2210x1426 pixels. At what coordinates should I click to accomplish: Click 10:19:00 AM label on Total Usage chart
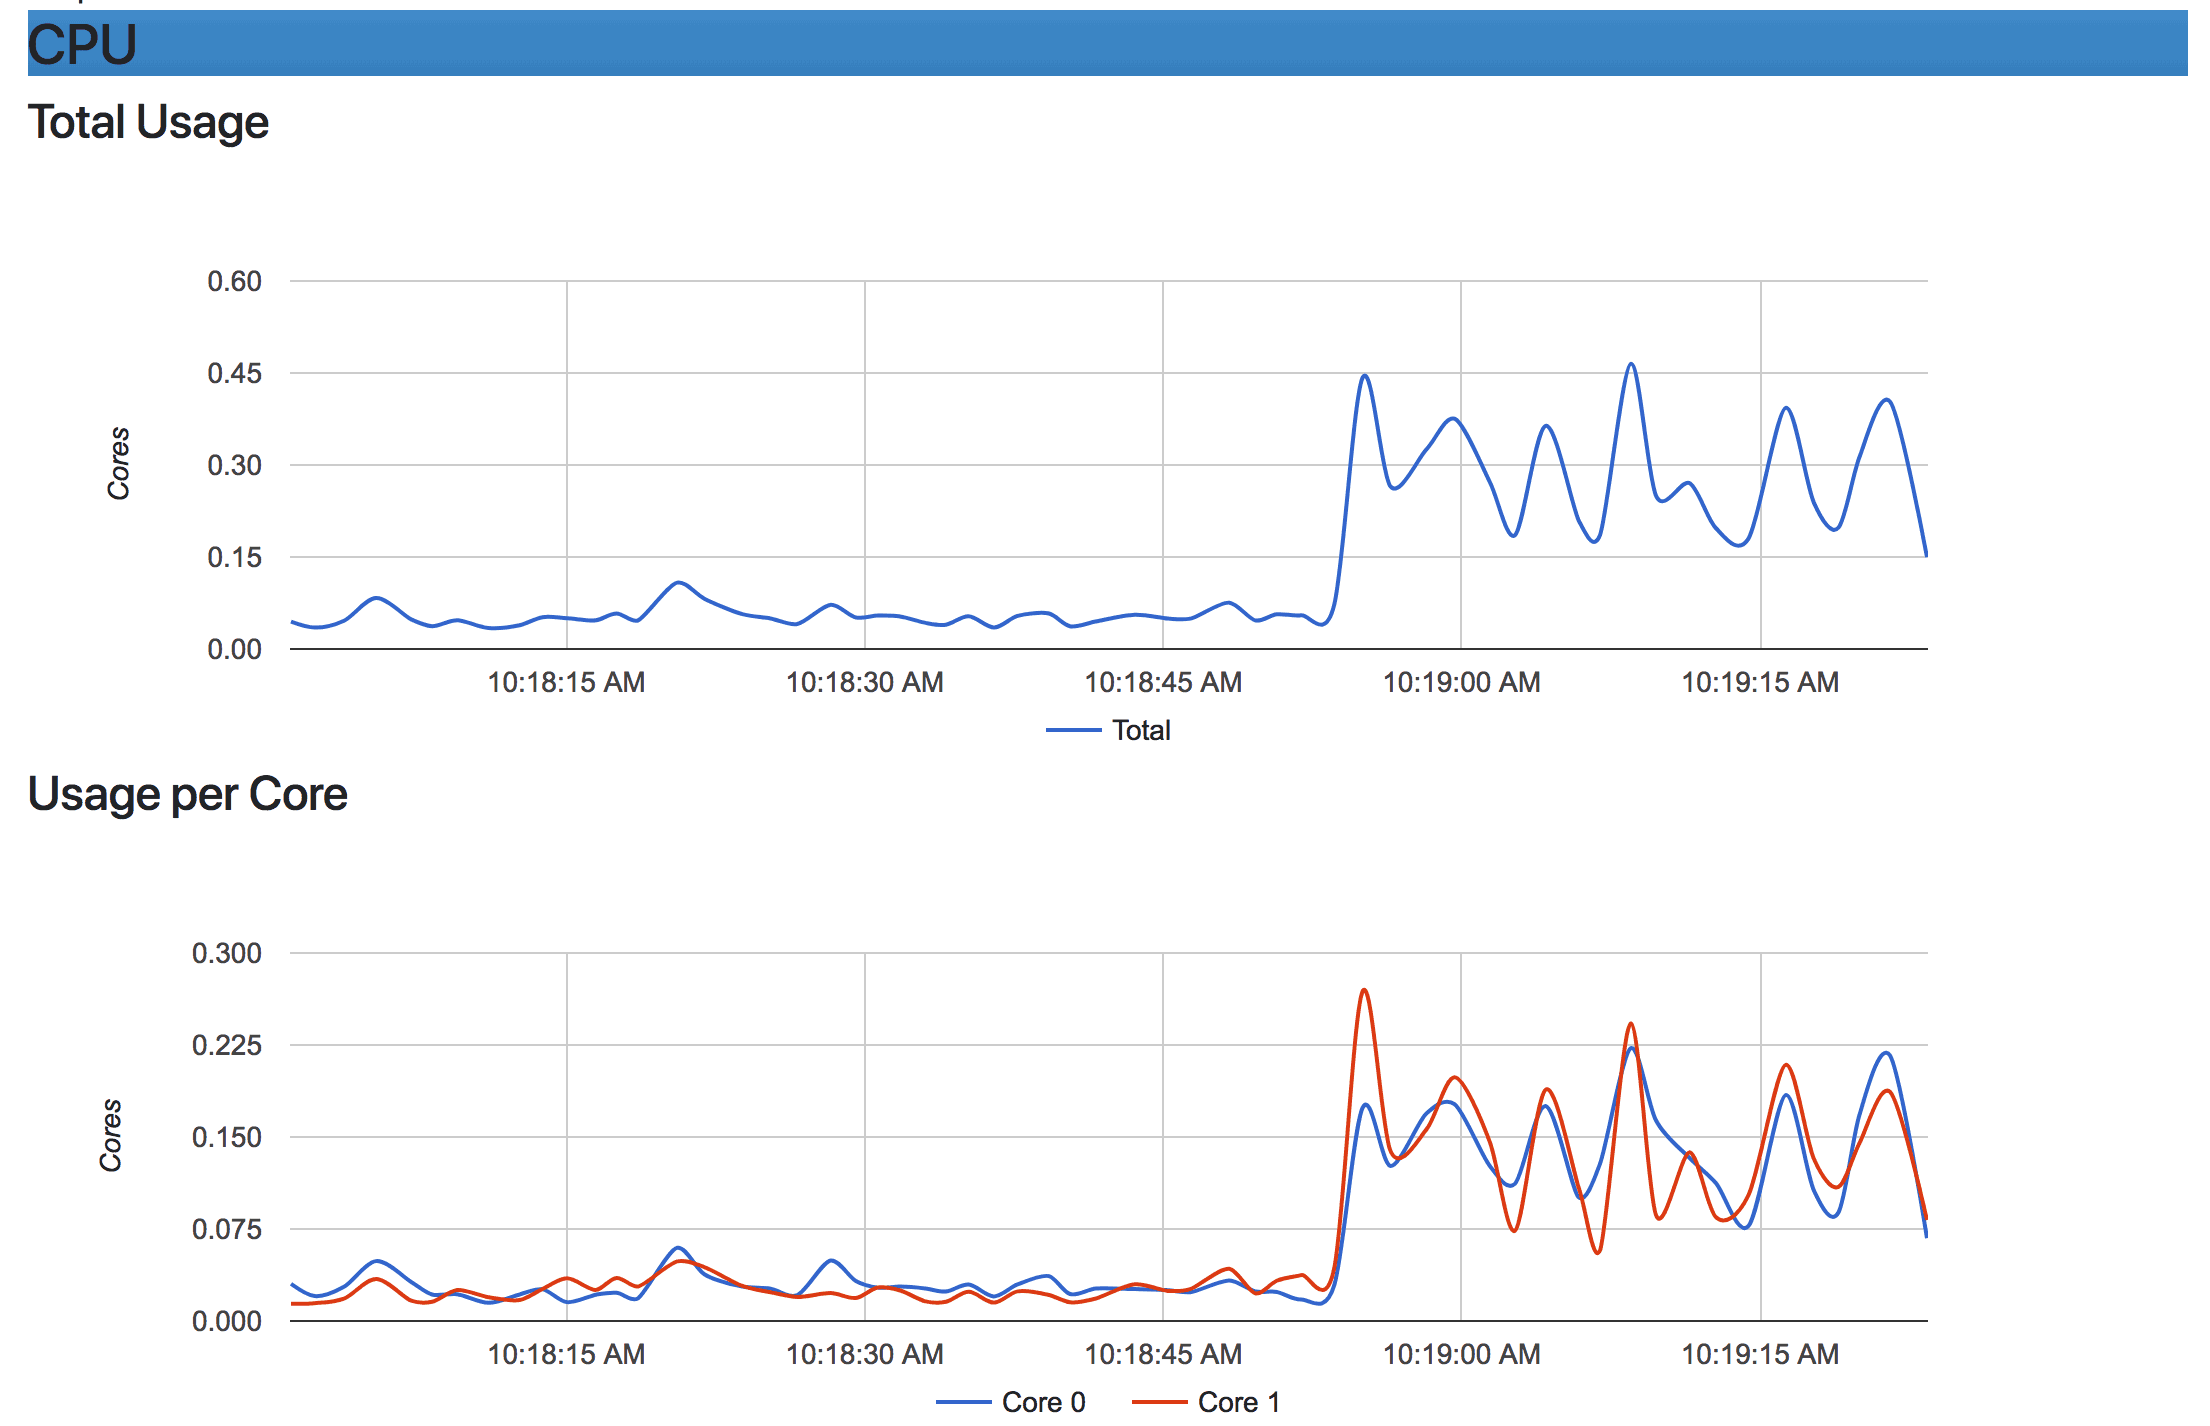[1461, 683]
